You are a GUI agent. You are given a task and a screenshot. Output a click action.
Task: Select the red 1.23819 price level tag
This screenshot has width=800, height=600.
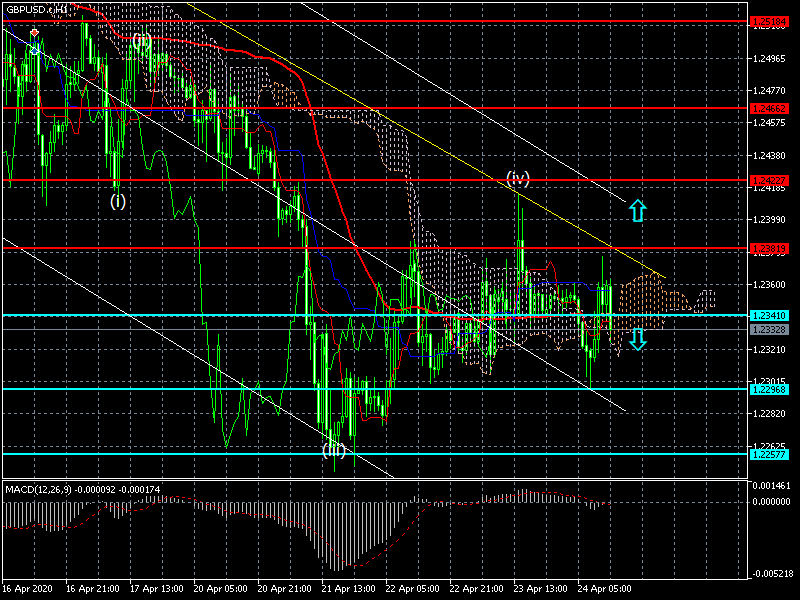769,248
